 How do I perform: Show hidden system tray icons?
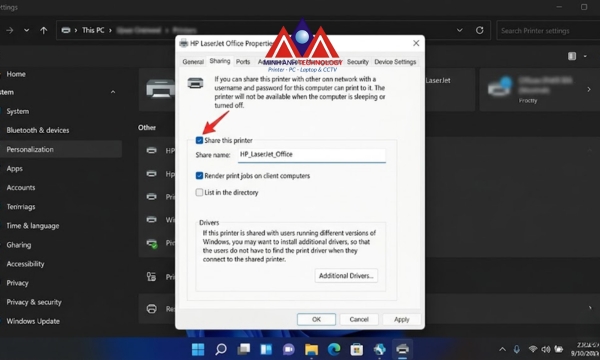502,349
